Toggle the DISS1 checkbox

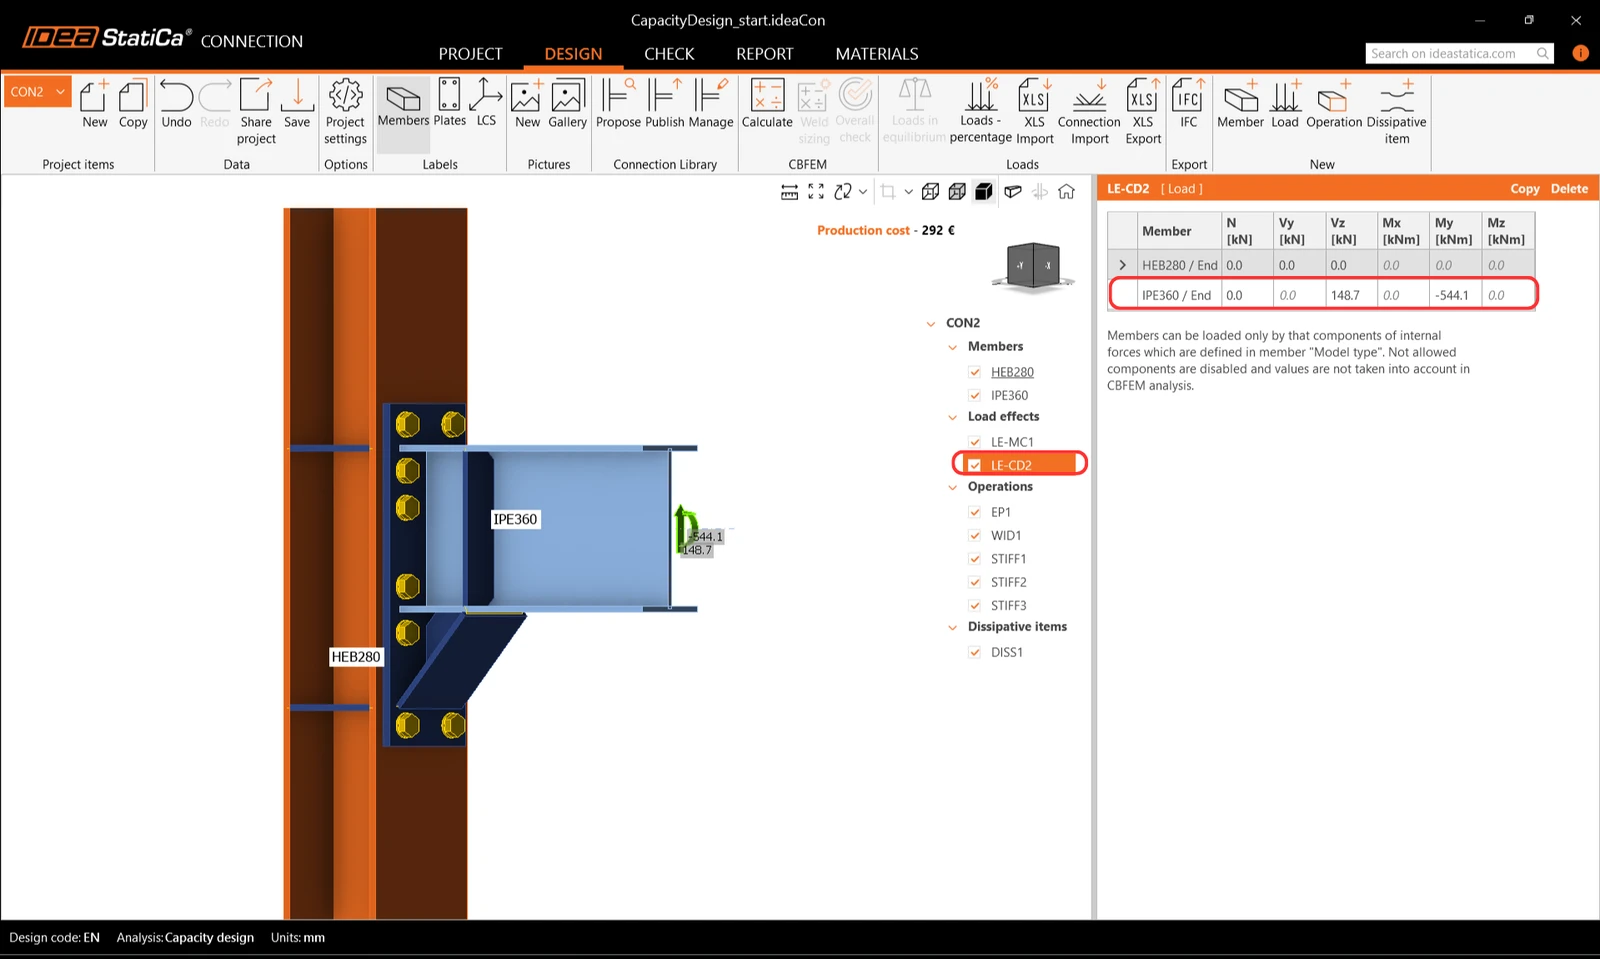coord(975,652)
